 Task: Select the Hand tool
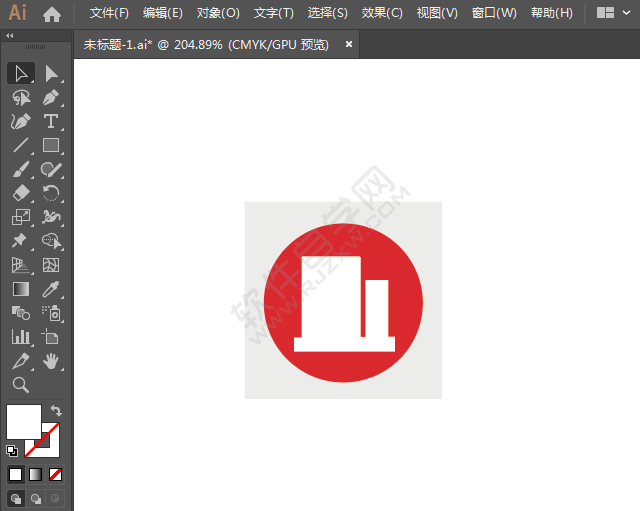pyautogui.click(x=51, y=361)
